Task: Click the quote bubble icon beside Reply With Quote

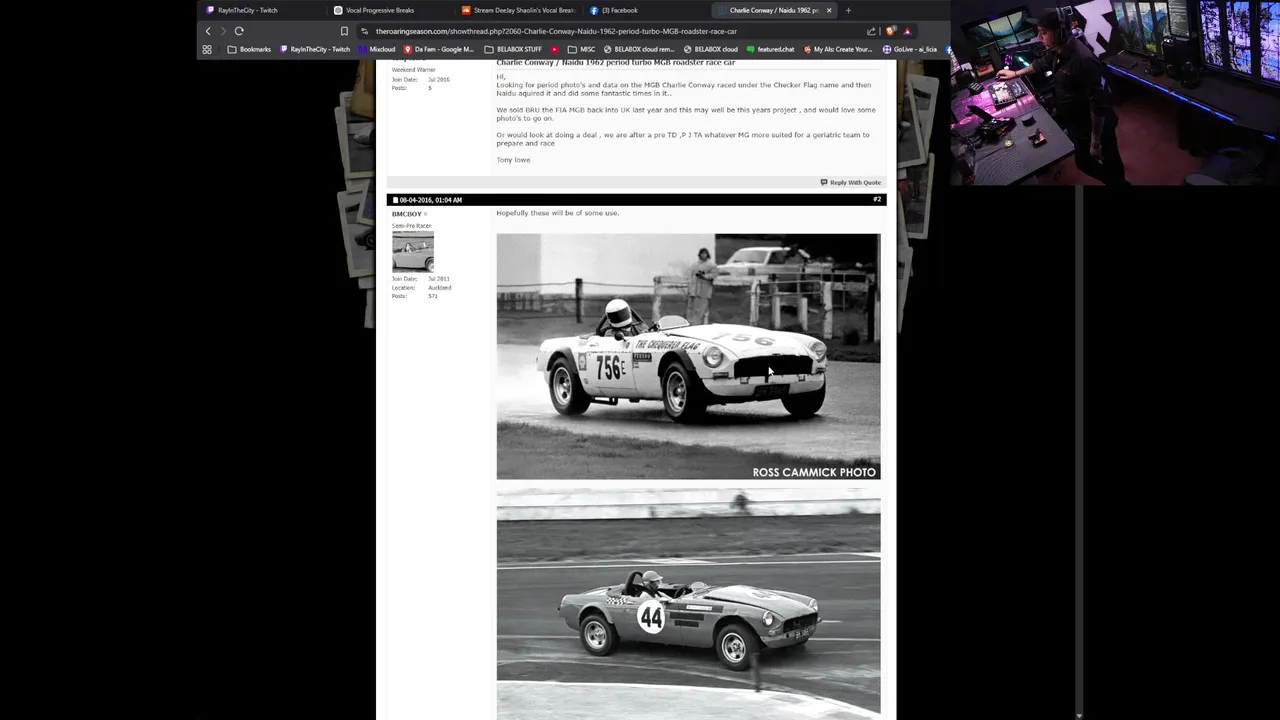Action: pyautogui.click(x=824, y=183)
